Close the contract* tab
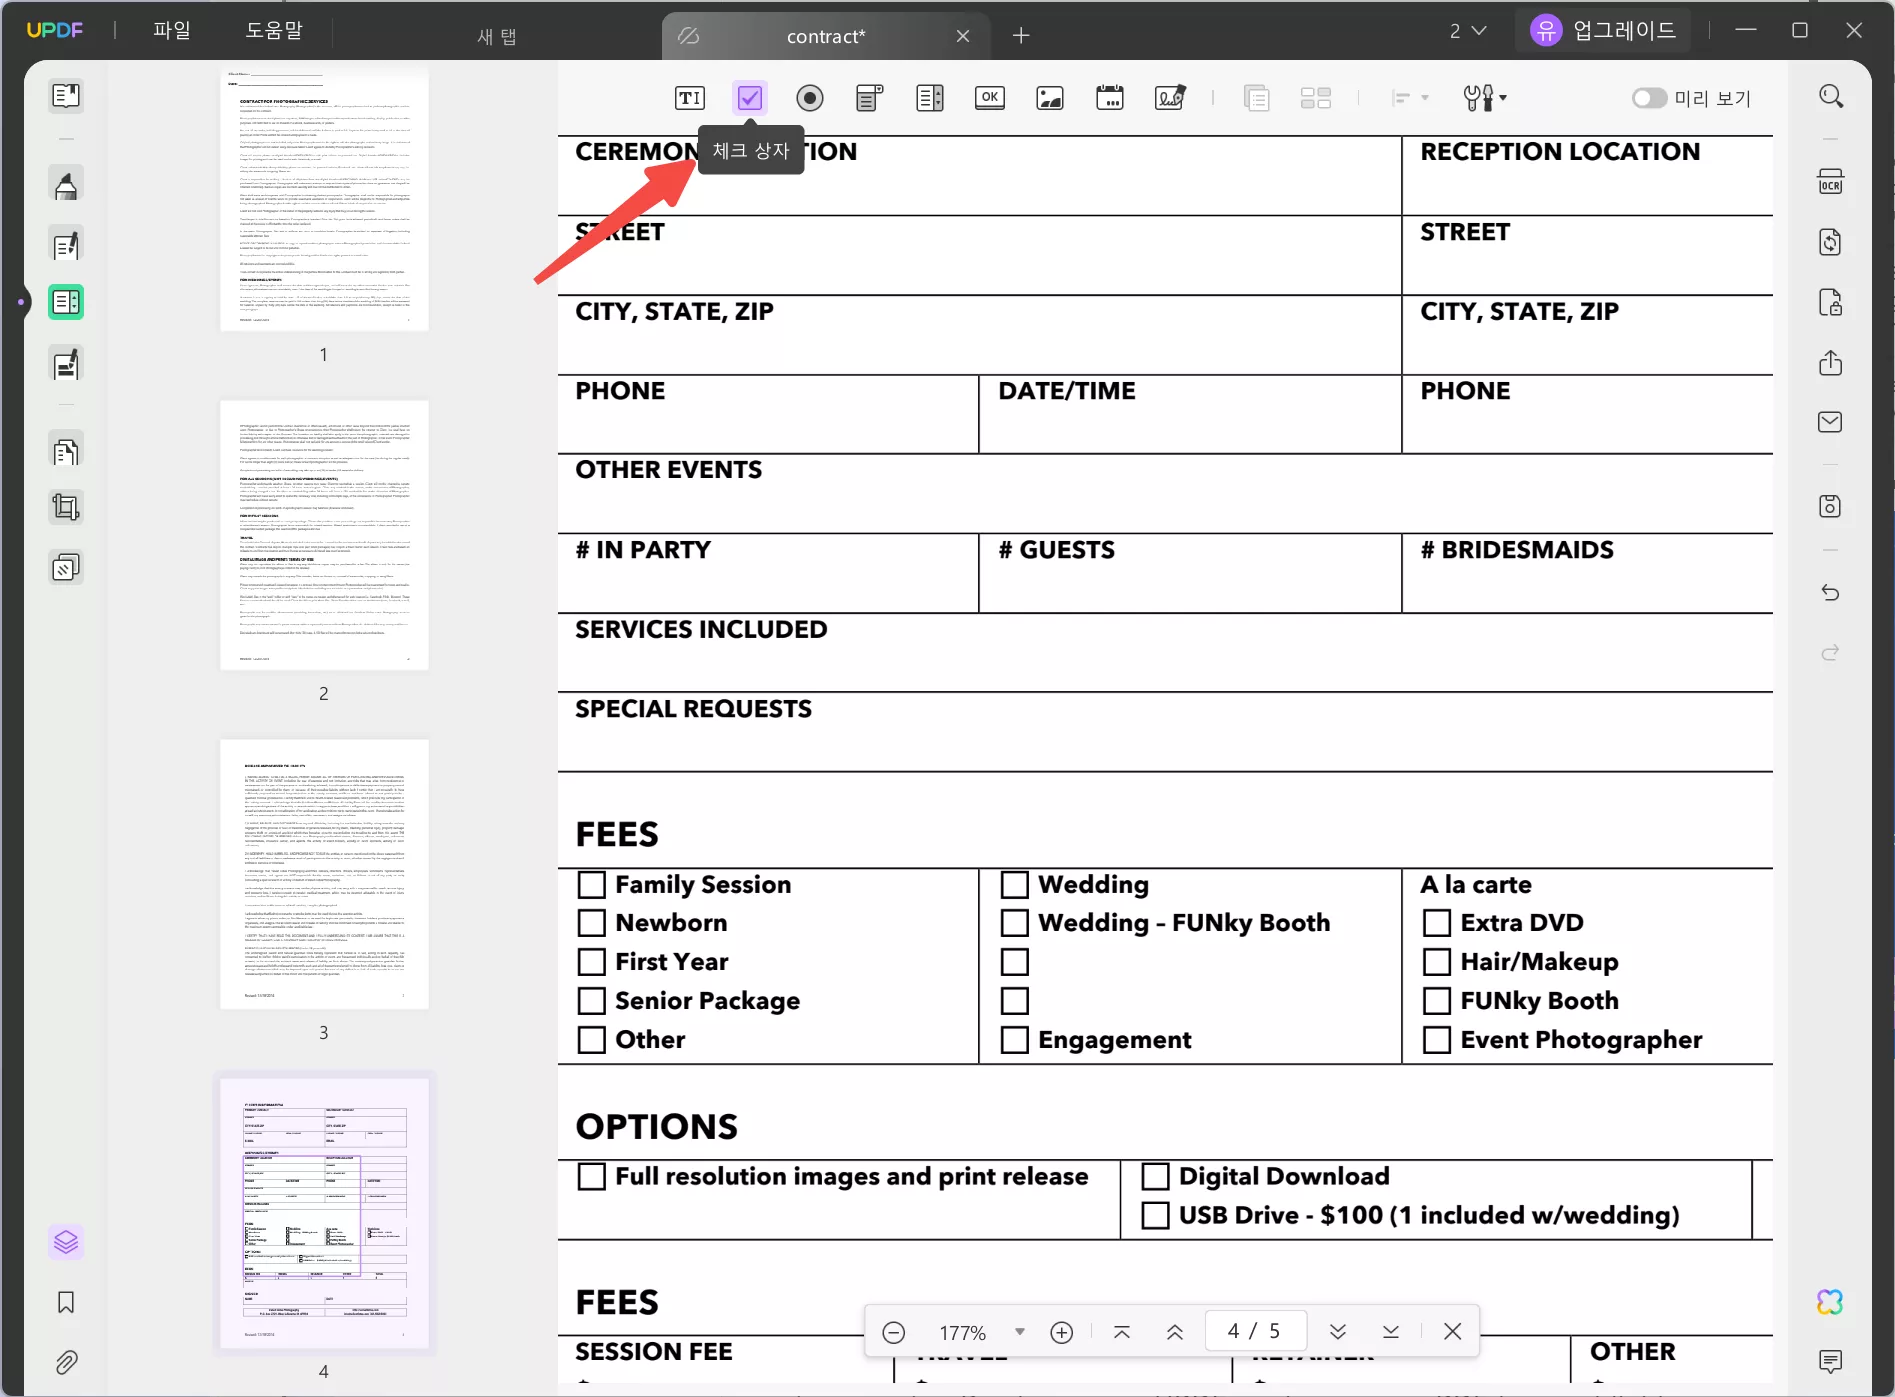1895x1397 pixels. point(963,36)
